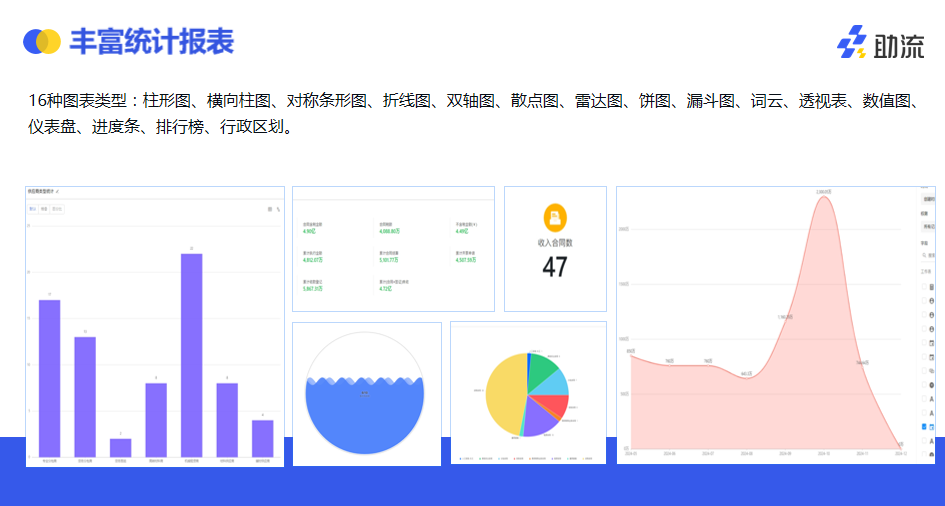Select the third tab above the bar chart

coord(58,209)
